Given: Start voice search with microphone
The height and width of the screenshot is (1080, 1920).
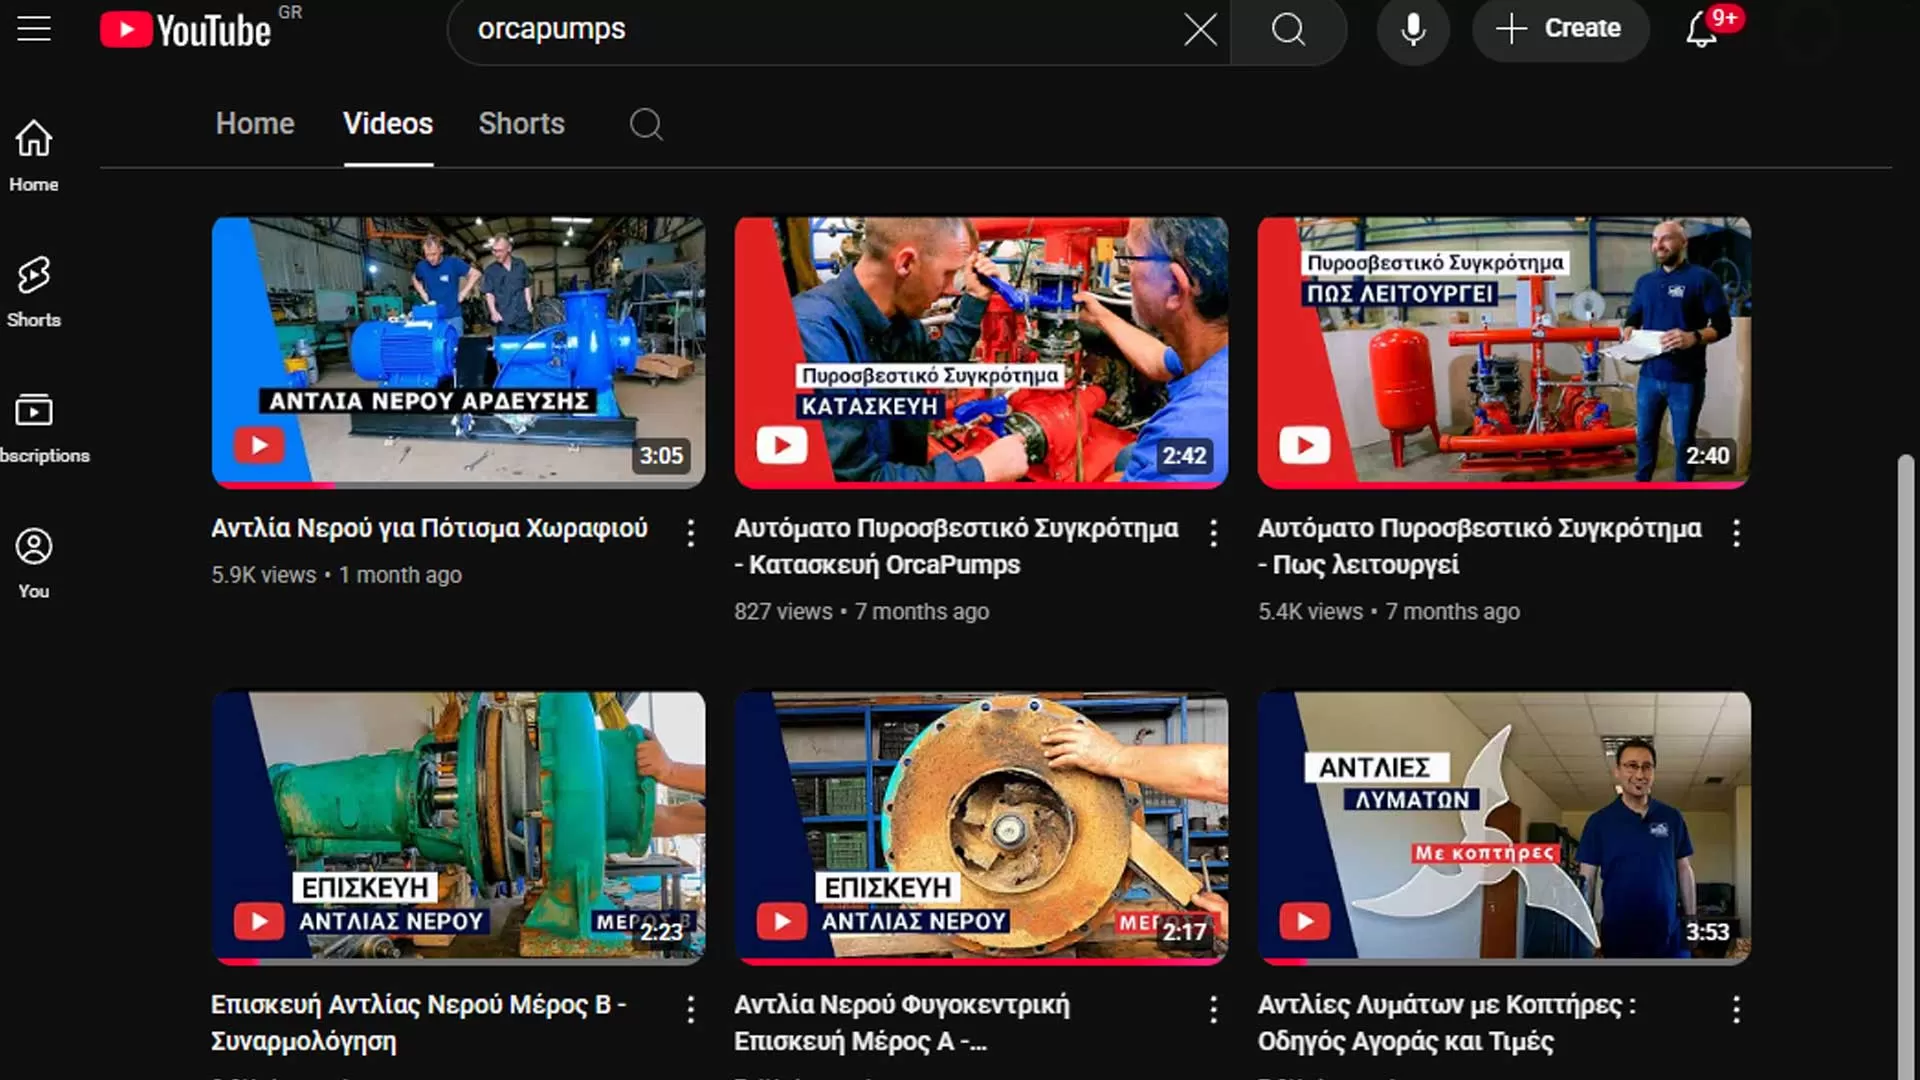Looking at the screenshot, I should point(1413,30).
